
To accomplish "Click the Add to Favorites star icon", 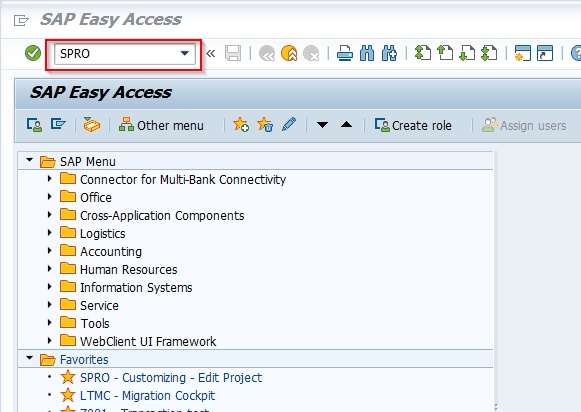I will point(241,125).
